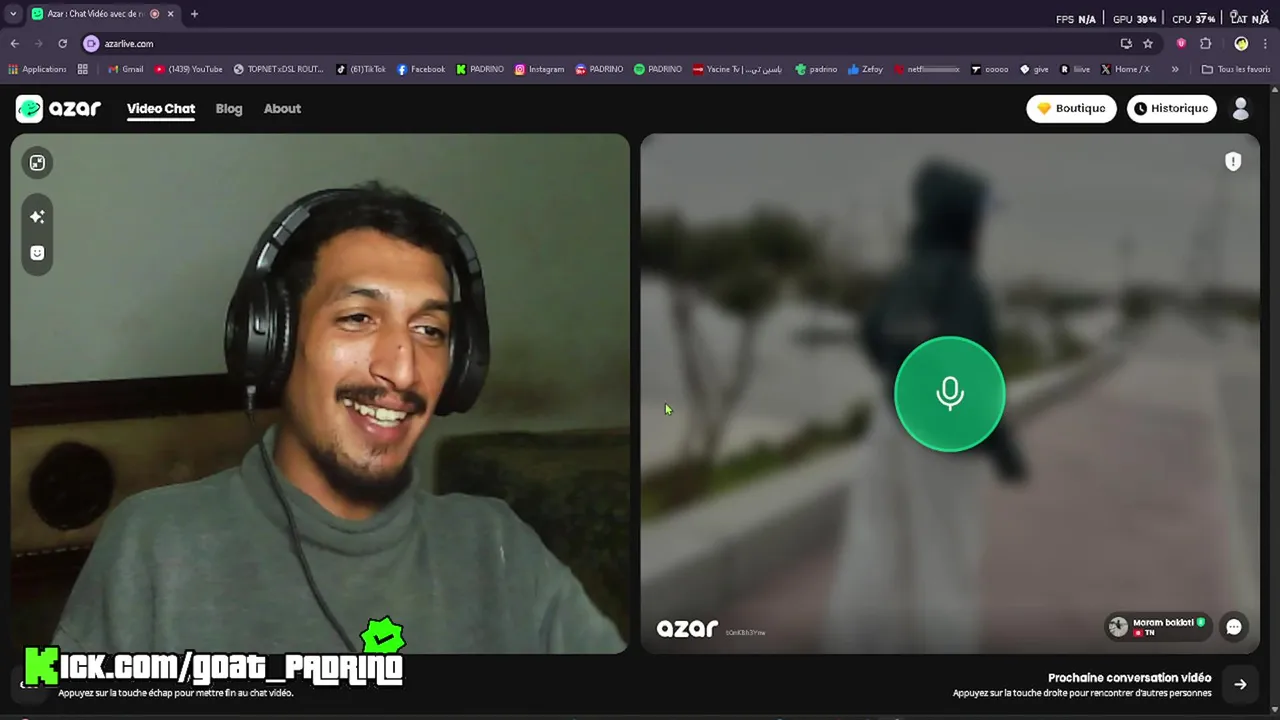
Task: Open the pink shield extension icon
Action: click(x=1181, y=44)
